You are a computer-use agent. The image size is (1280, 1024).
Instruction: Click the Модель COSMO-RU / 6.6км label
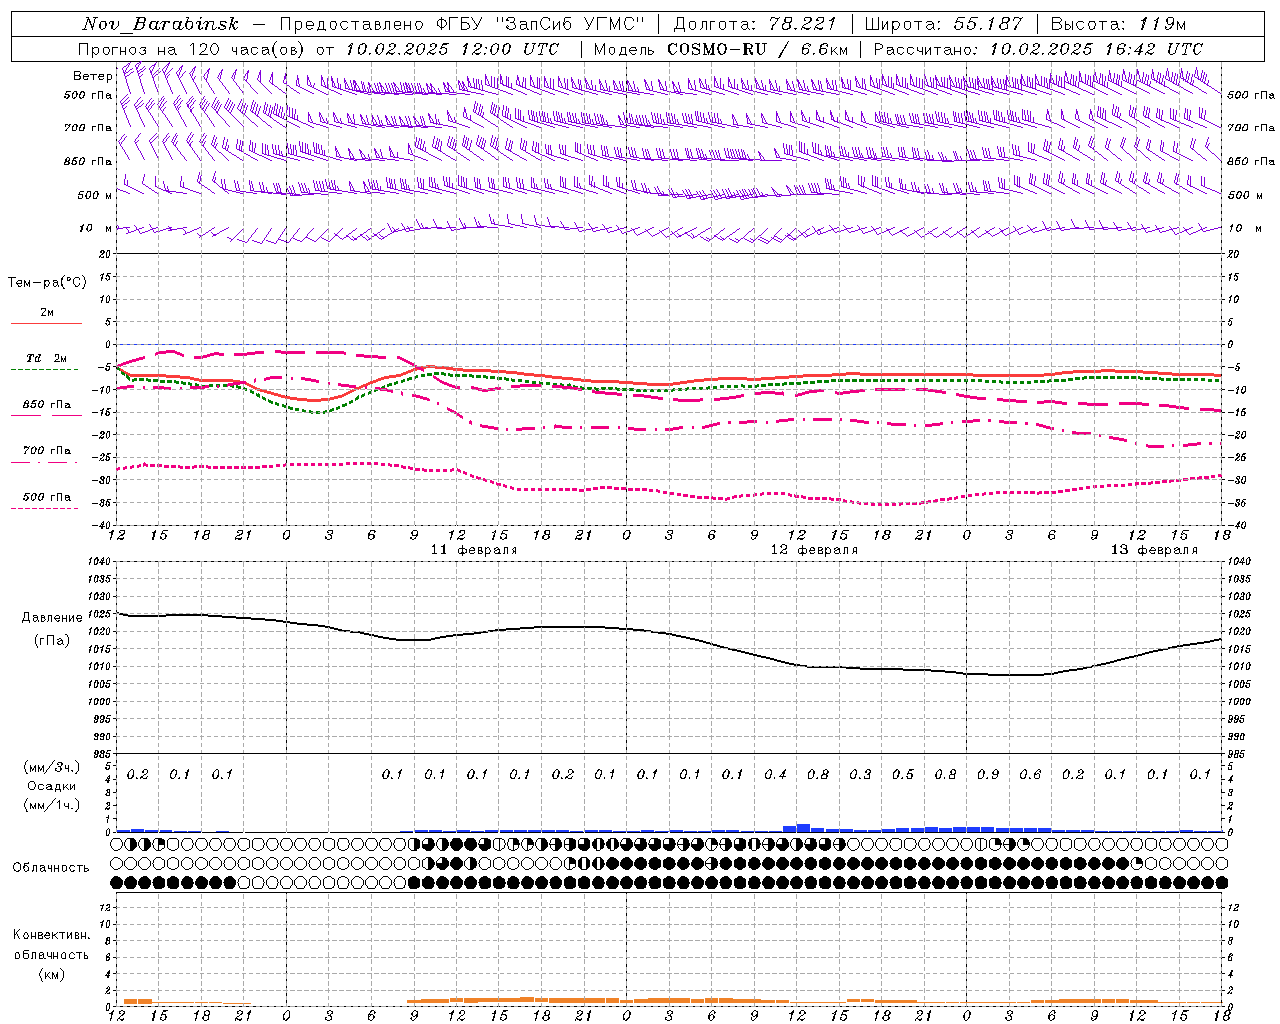click(x=721, y=49)
